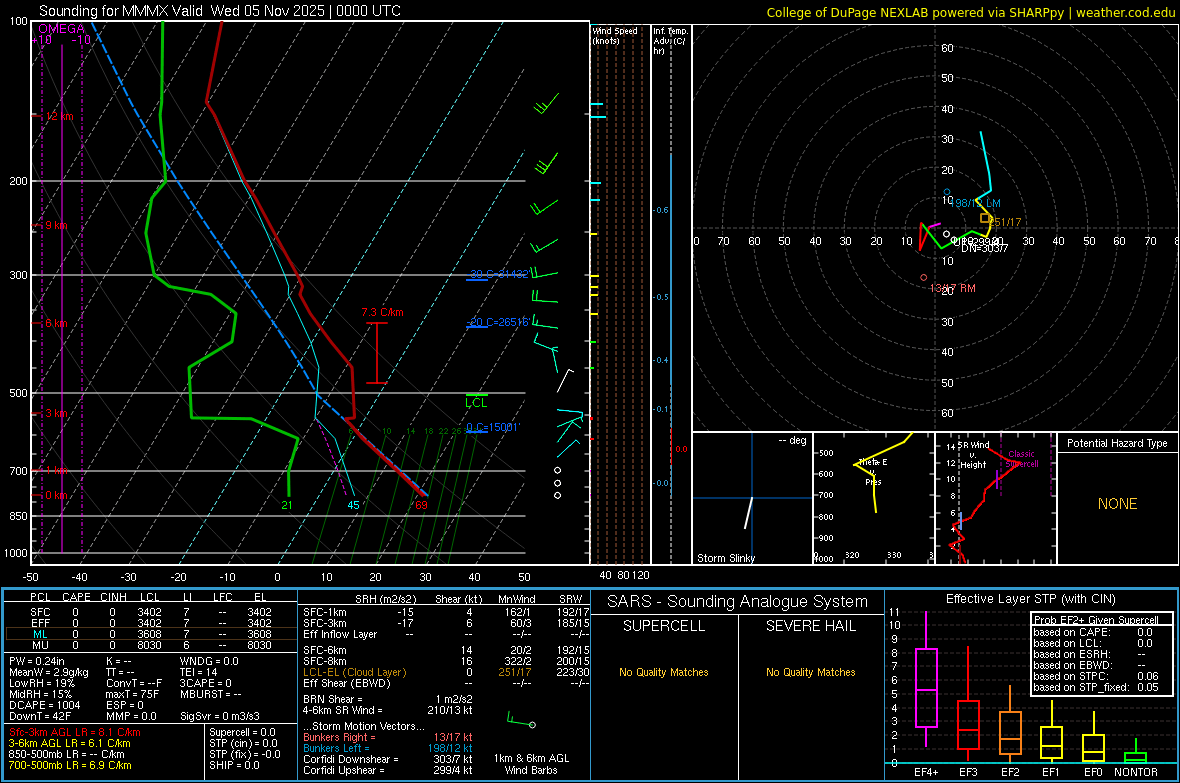Image resolution: width=1180 pixels, height=783 pixels.
Task: Click the EF1 axis label
Action: [x=1051, y=772]
